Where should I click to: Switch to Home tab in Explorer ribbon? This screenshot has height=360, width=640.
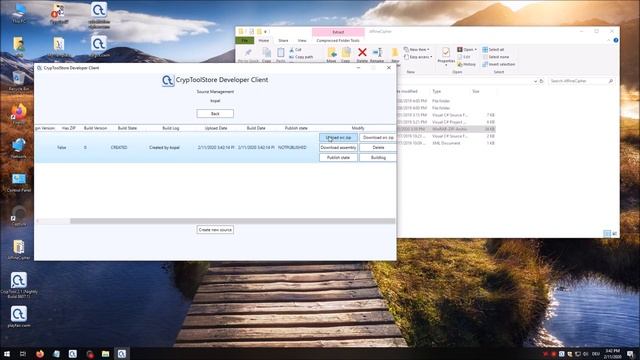coord(264,40)
